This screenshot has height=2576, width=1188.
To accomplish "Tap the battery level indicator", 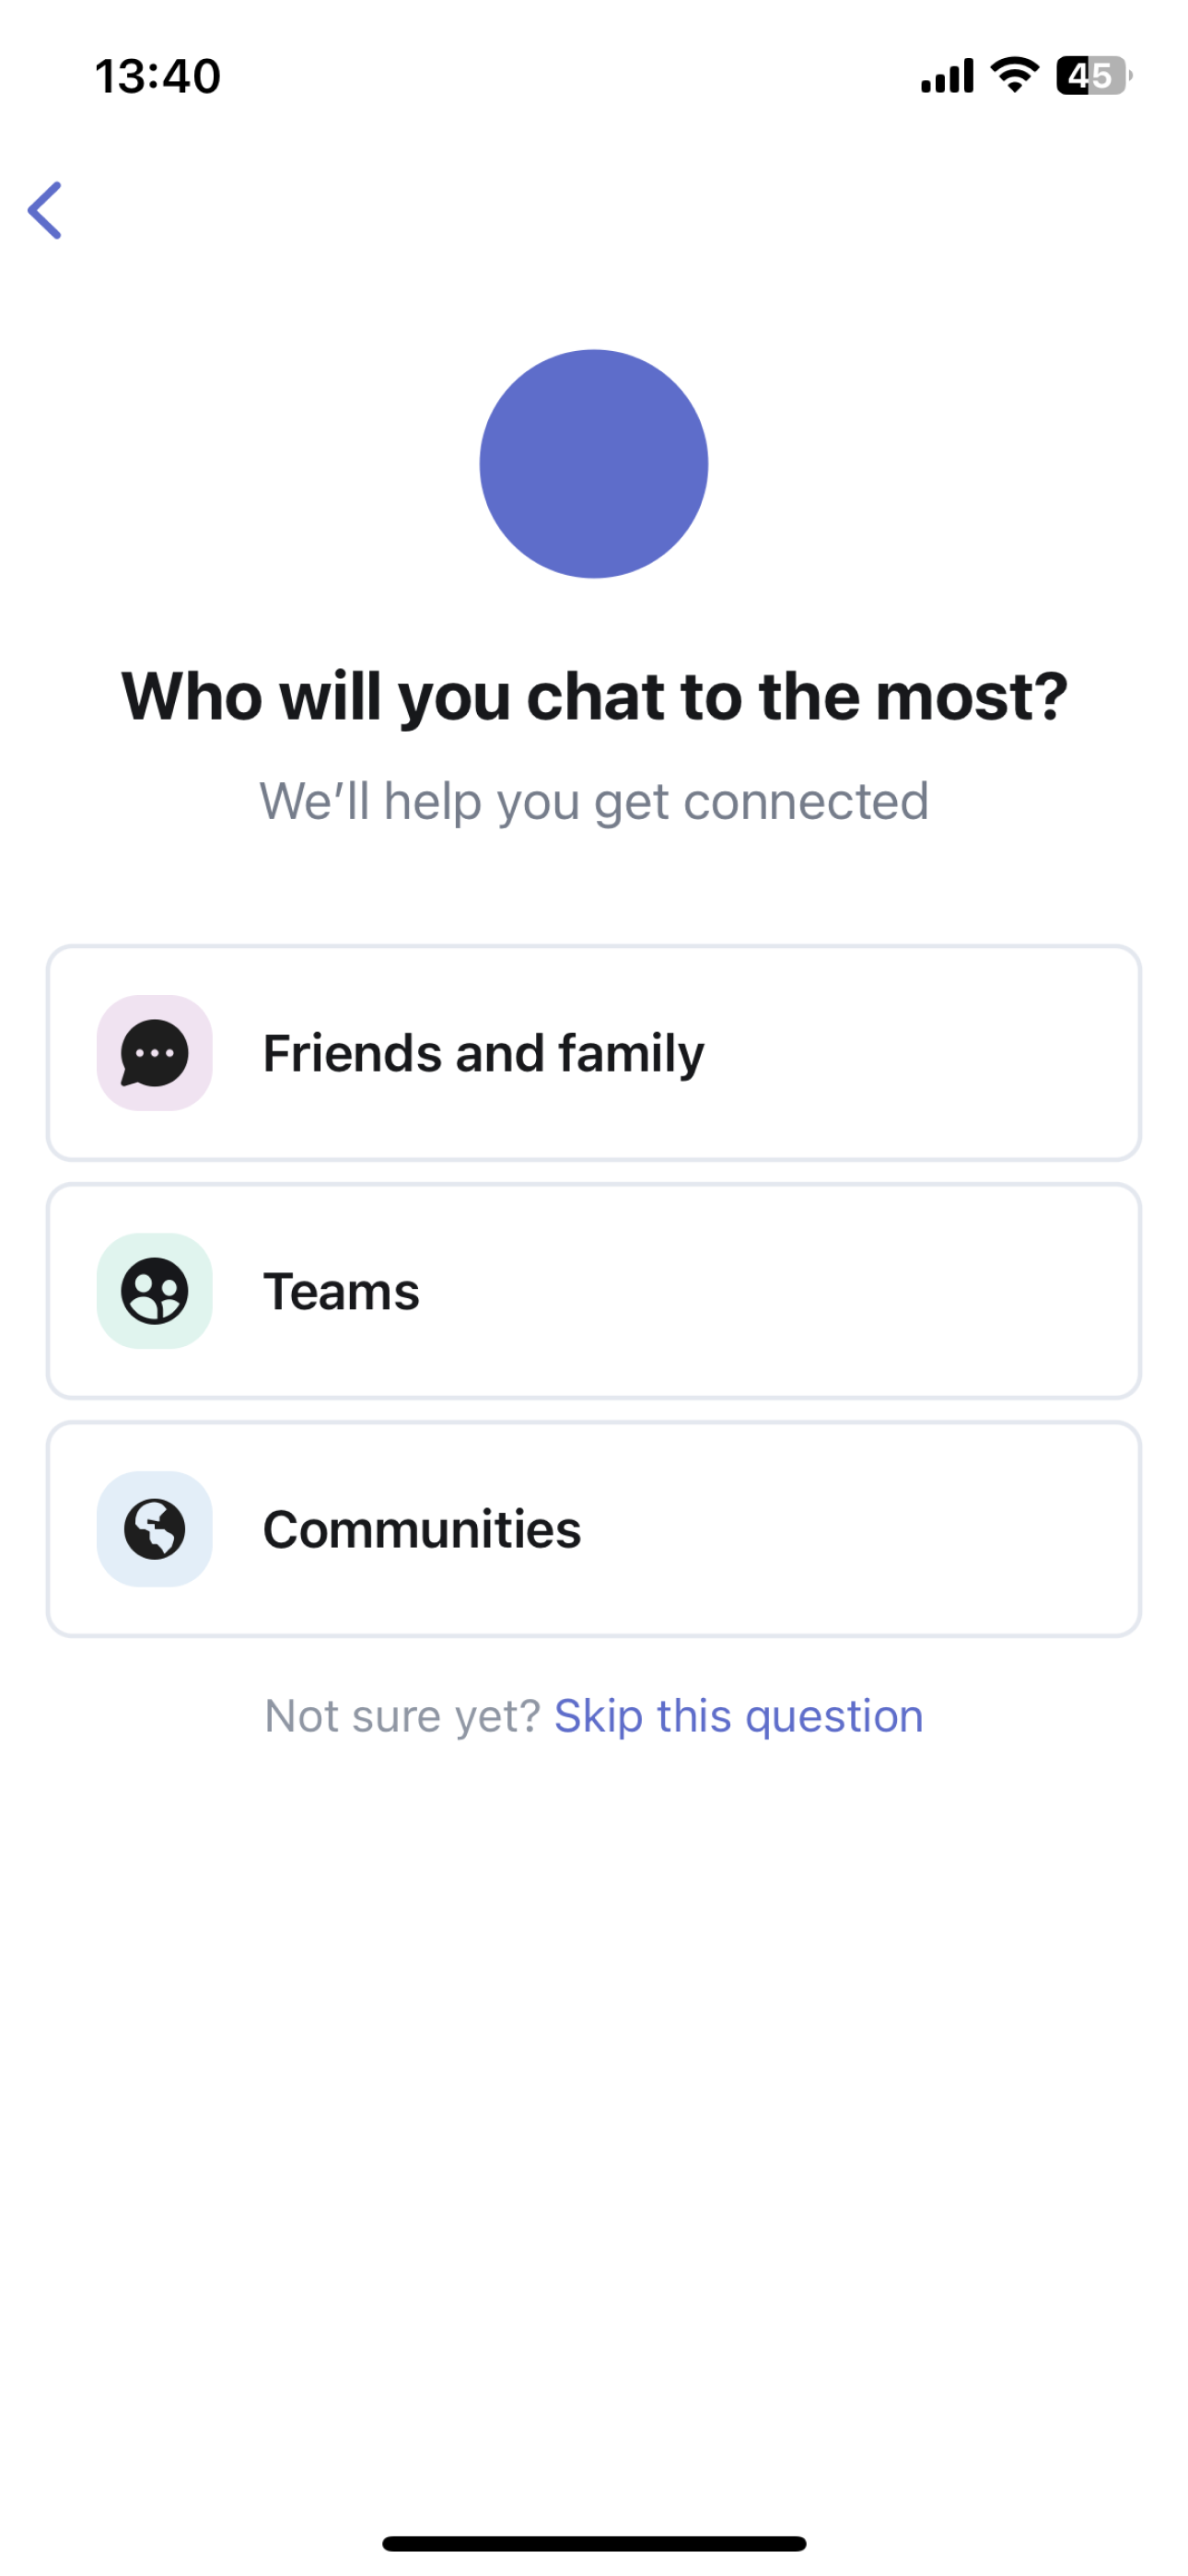I will click(1094, 75).
